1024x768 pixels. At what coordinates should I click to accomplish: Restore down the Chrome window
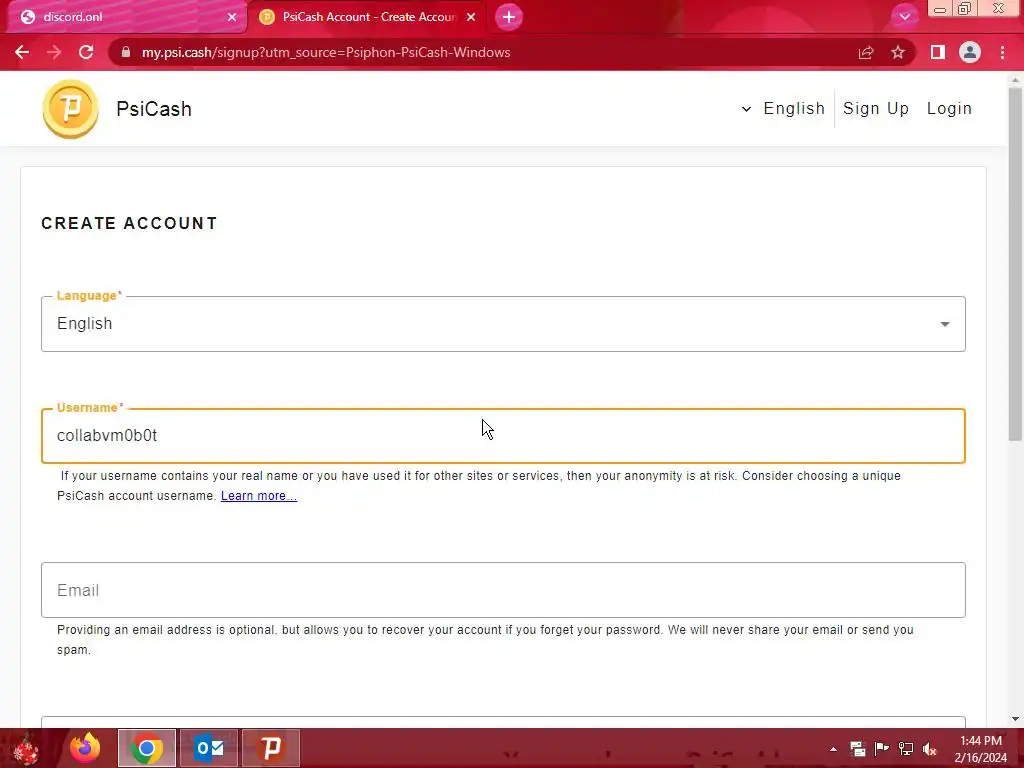coord(965,9)
